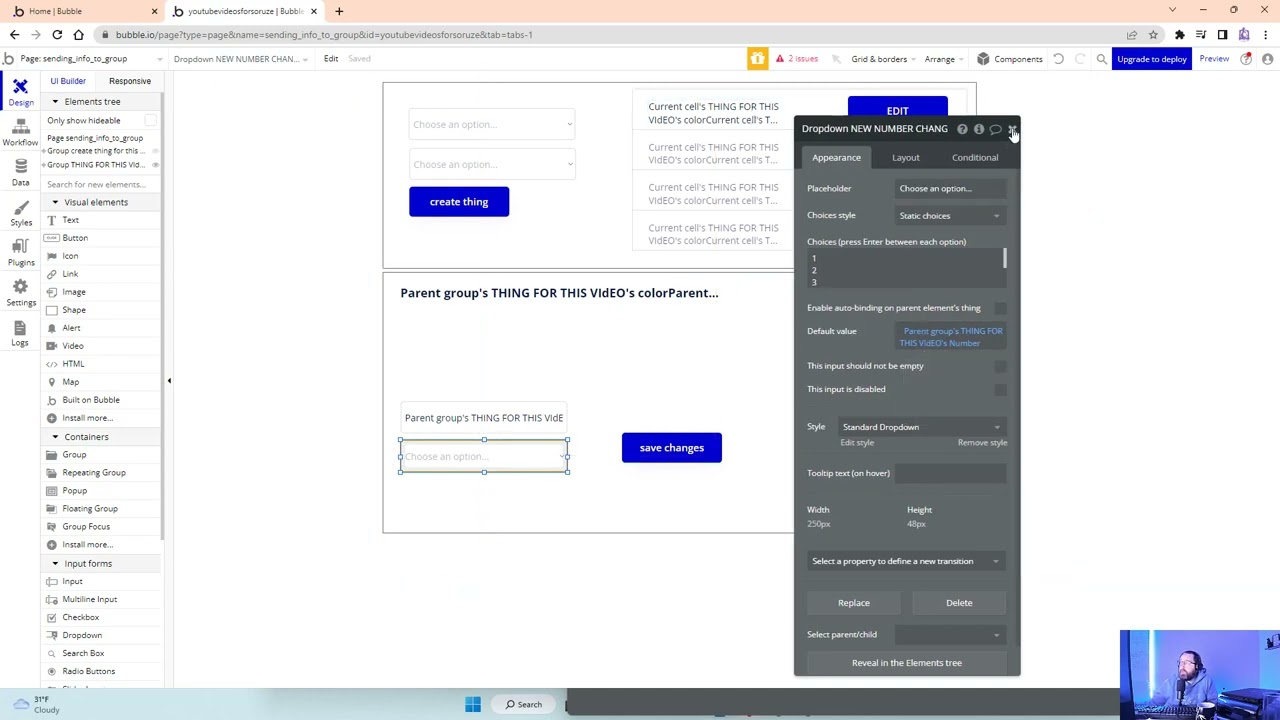
Task: Add a Radio Buttons element
Action: point(89,671)
